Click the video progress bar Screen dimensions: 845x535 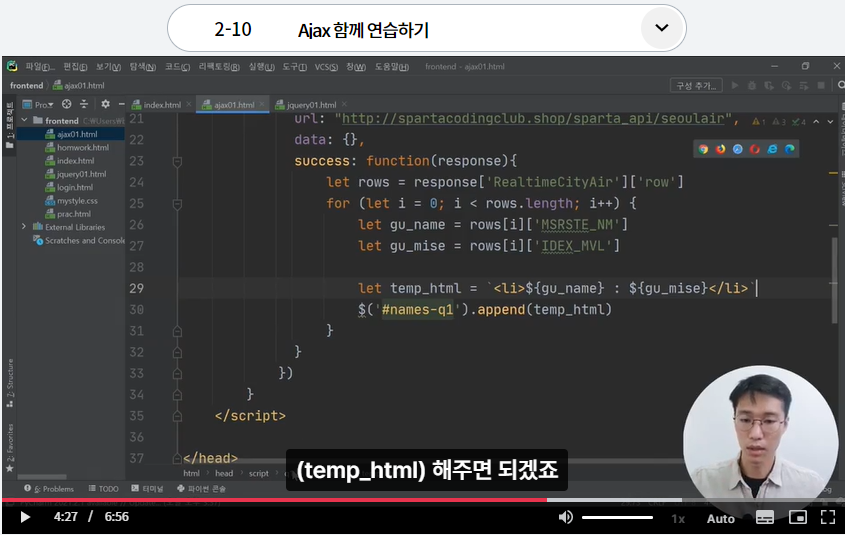point(422,500)
